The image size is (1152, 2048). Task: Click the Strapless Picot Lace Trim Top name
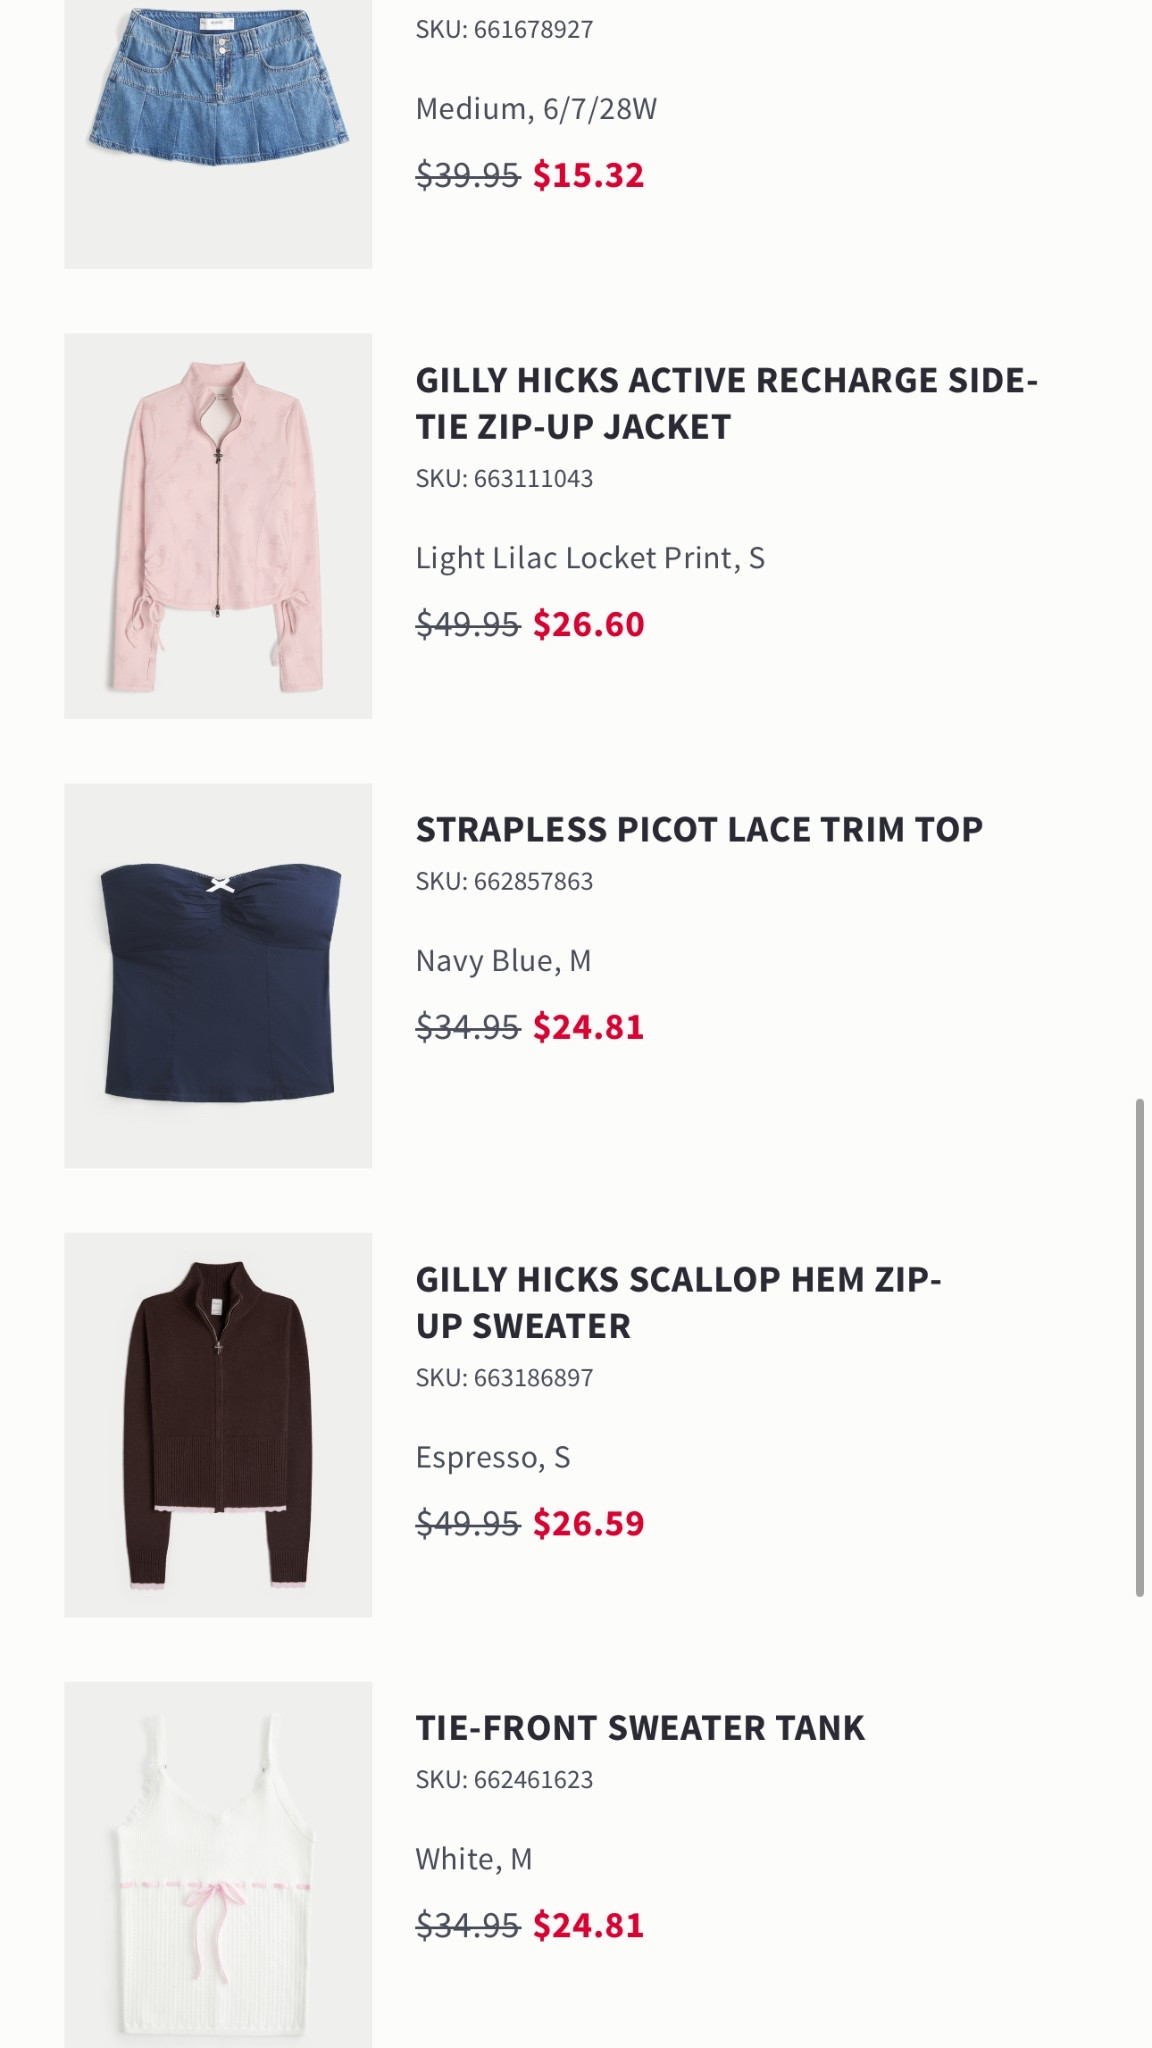700,829
